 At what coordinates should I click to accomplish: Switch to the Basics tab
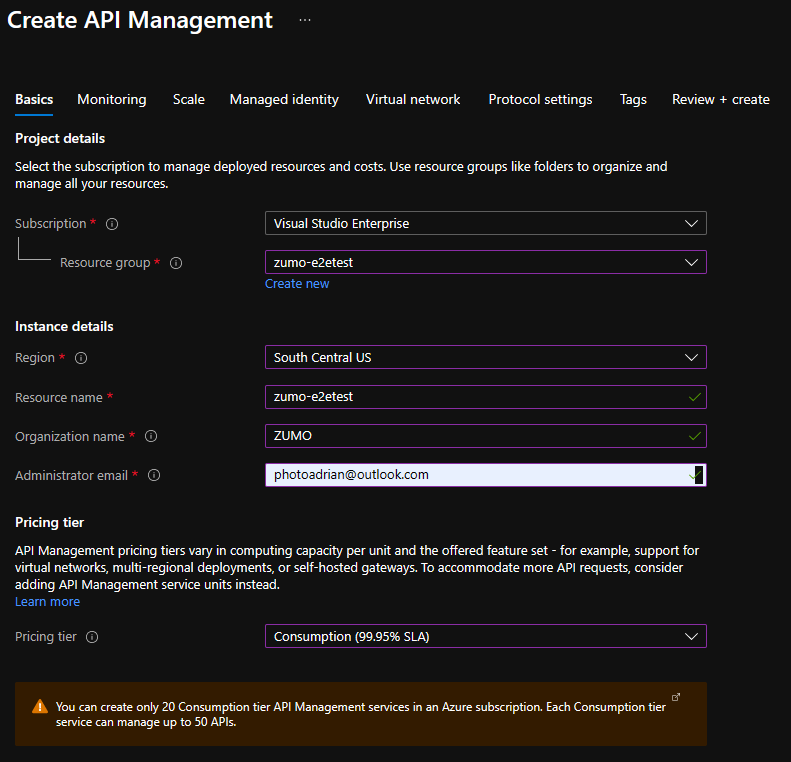[34, 99]
